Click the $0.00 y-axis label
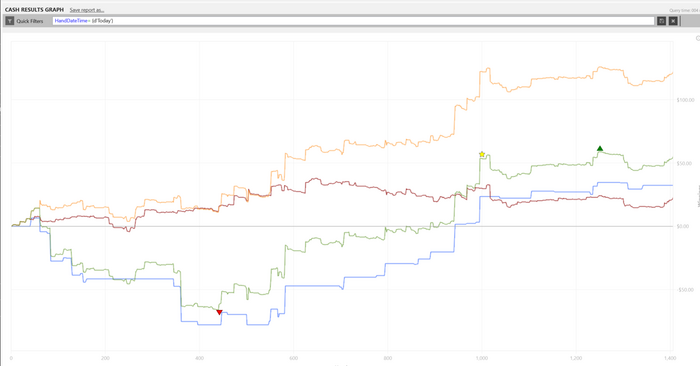 (x=683, y=226)
